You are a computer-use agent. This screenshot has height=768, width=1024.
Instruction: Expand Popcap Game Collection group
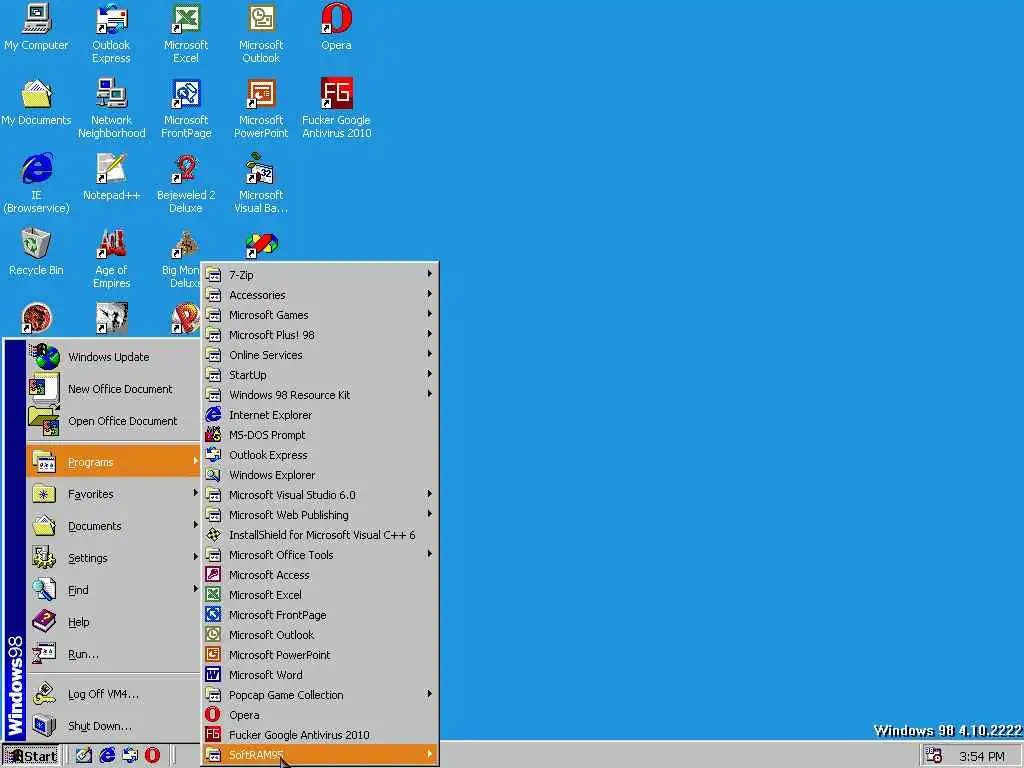pos(320,695)
